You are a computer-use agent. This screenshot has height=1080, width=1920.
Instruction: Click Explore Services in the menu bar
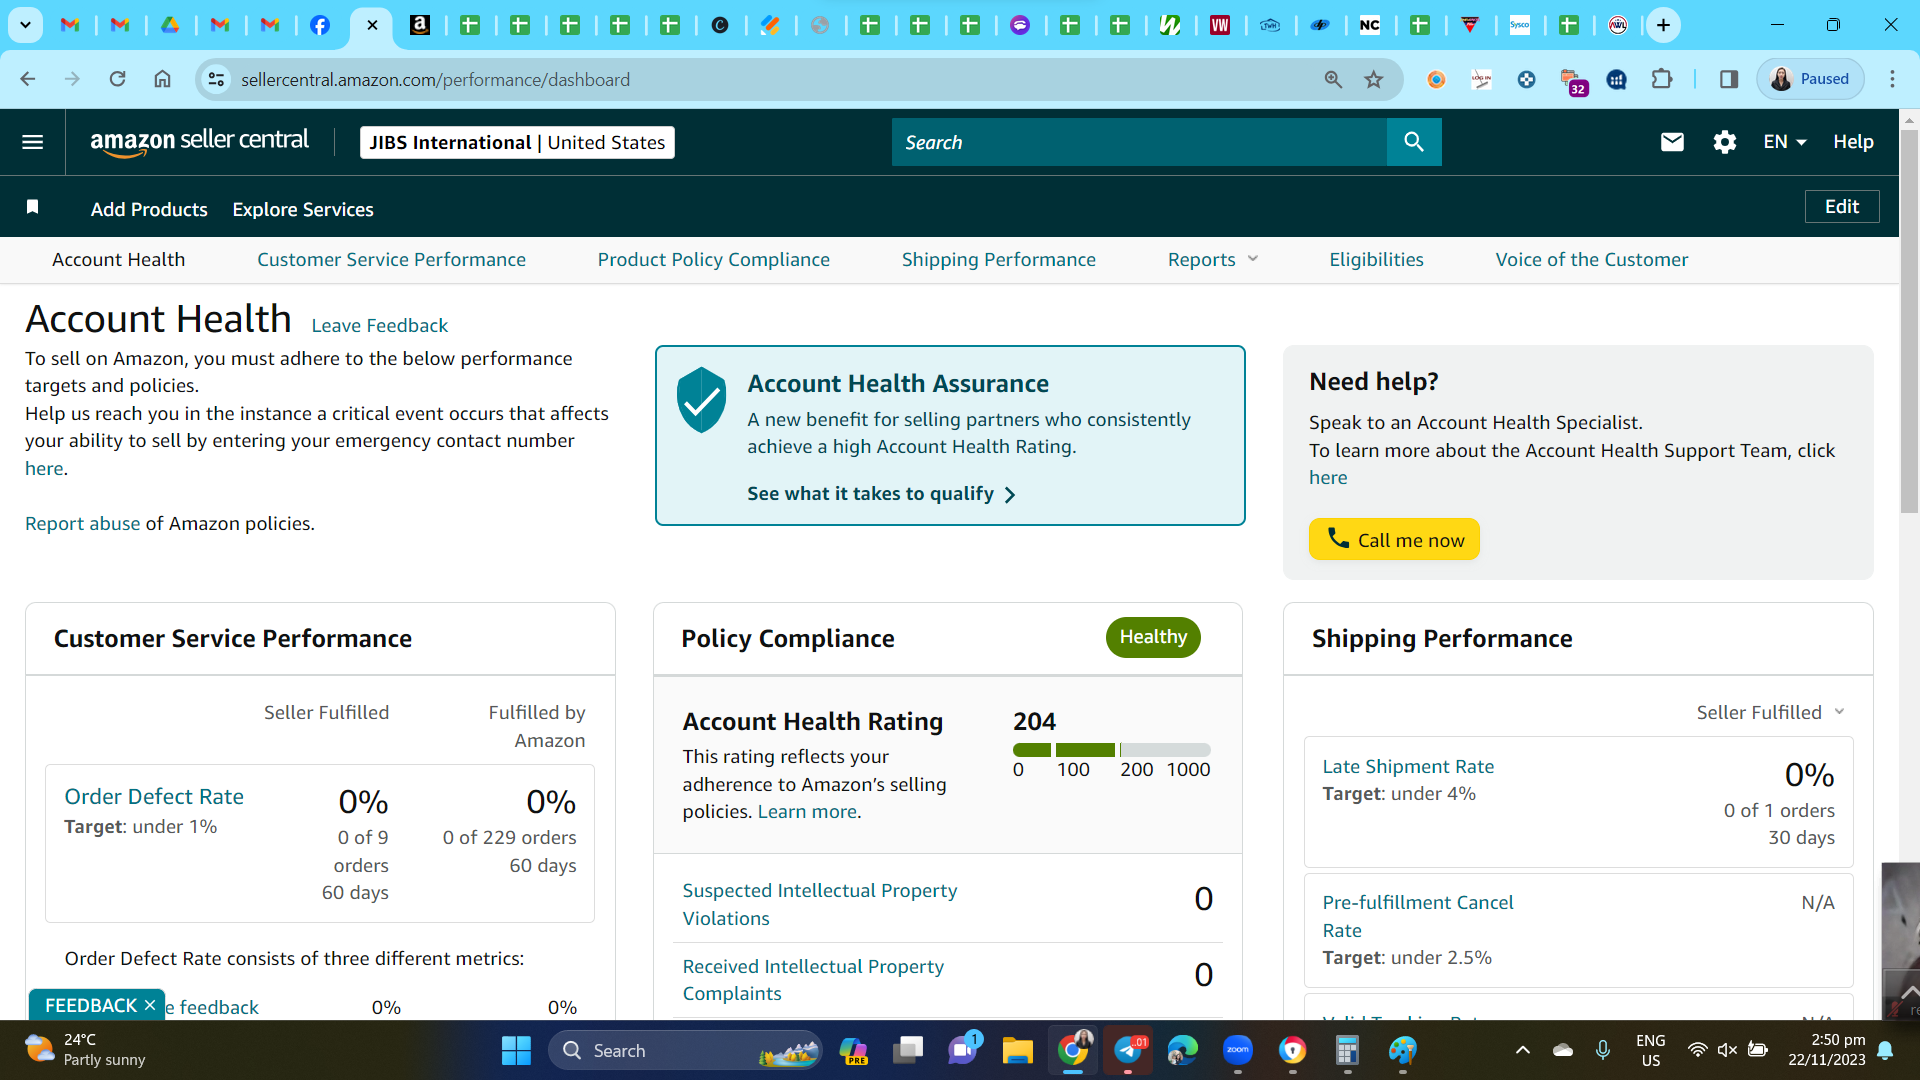click(303, 209)
